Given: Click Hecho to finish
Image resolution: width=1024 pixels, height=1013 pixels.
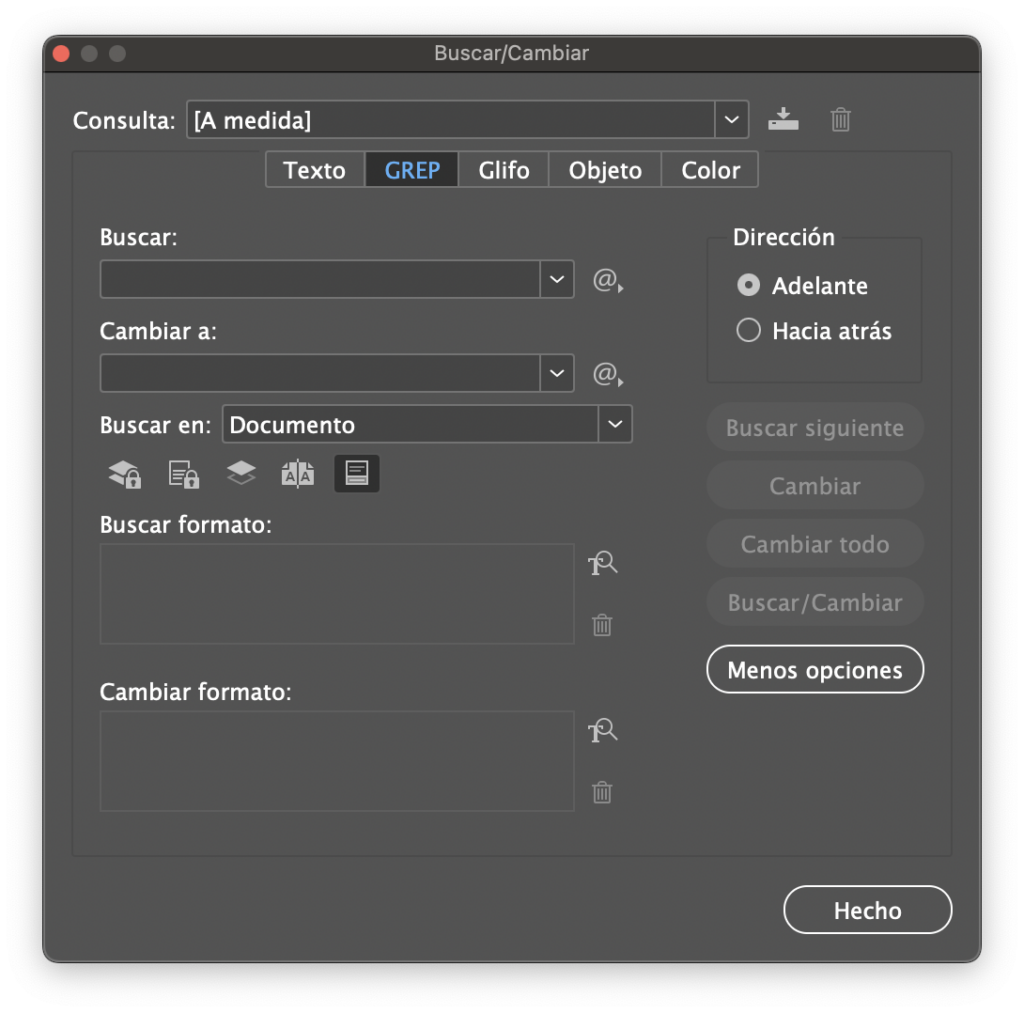Looking at the screenshot, I should coord(867,910).
